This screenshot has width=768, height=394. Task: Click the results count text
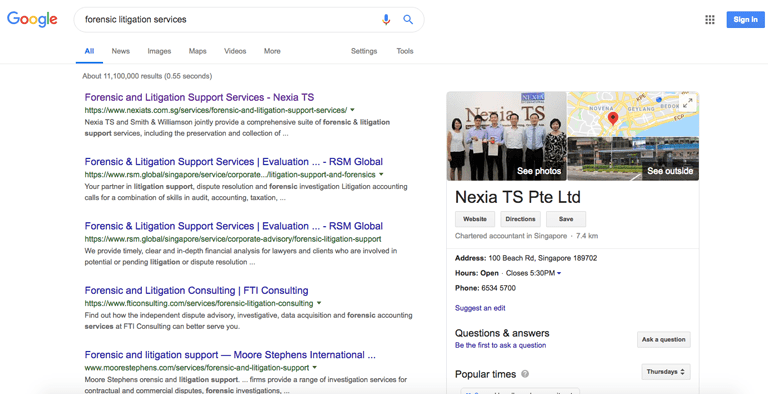147,76
